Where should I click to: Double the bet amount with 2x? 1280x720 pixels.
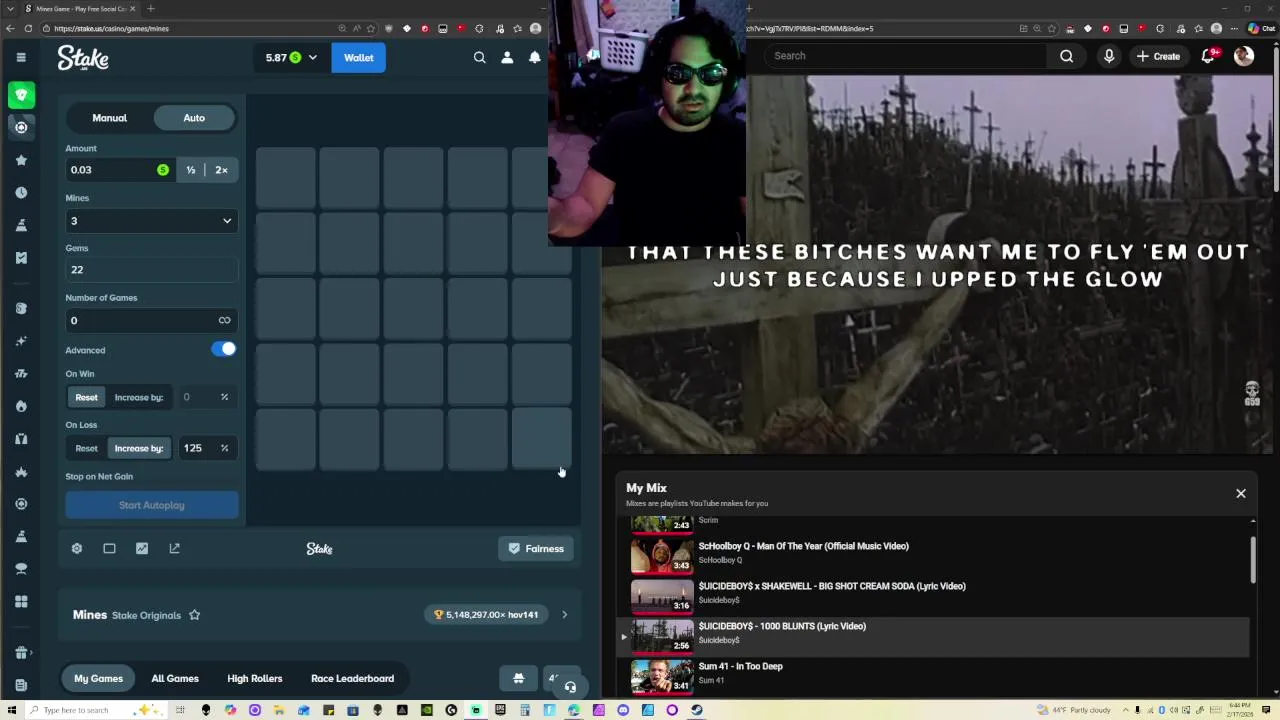(x=221, y=170)
